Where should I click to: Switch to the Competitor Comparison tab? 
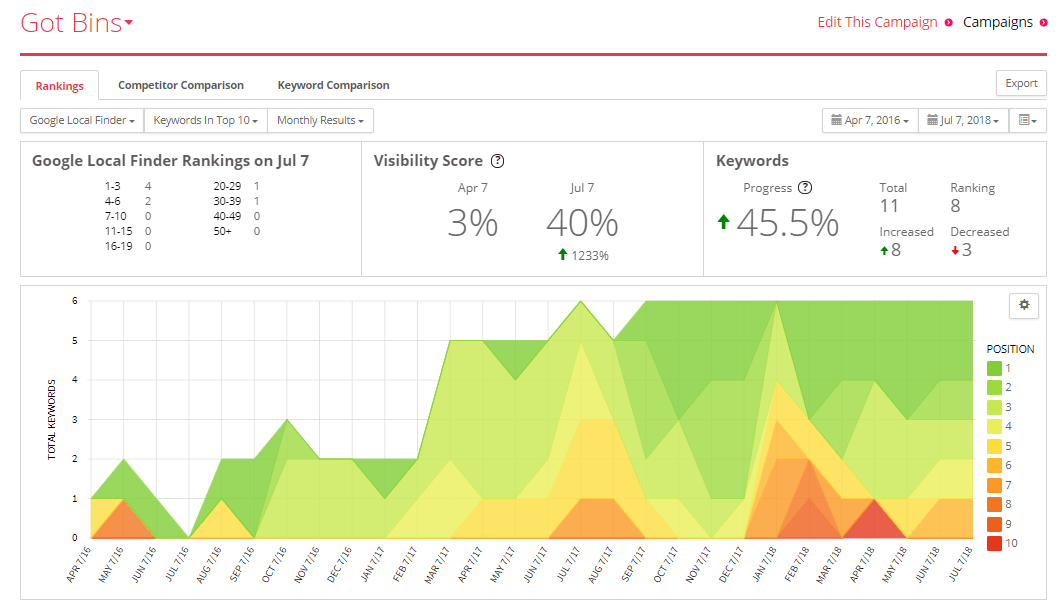click(181, 85)
